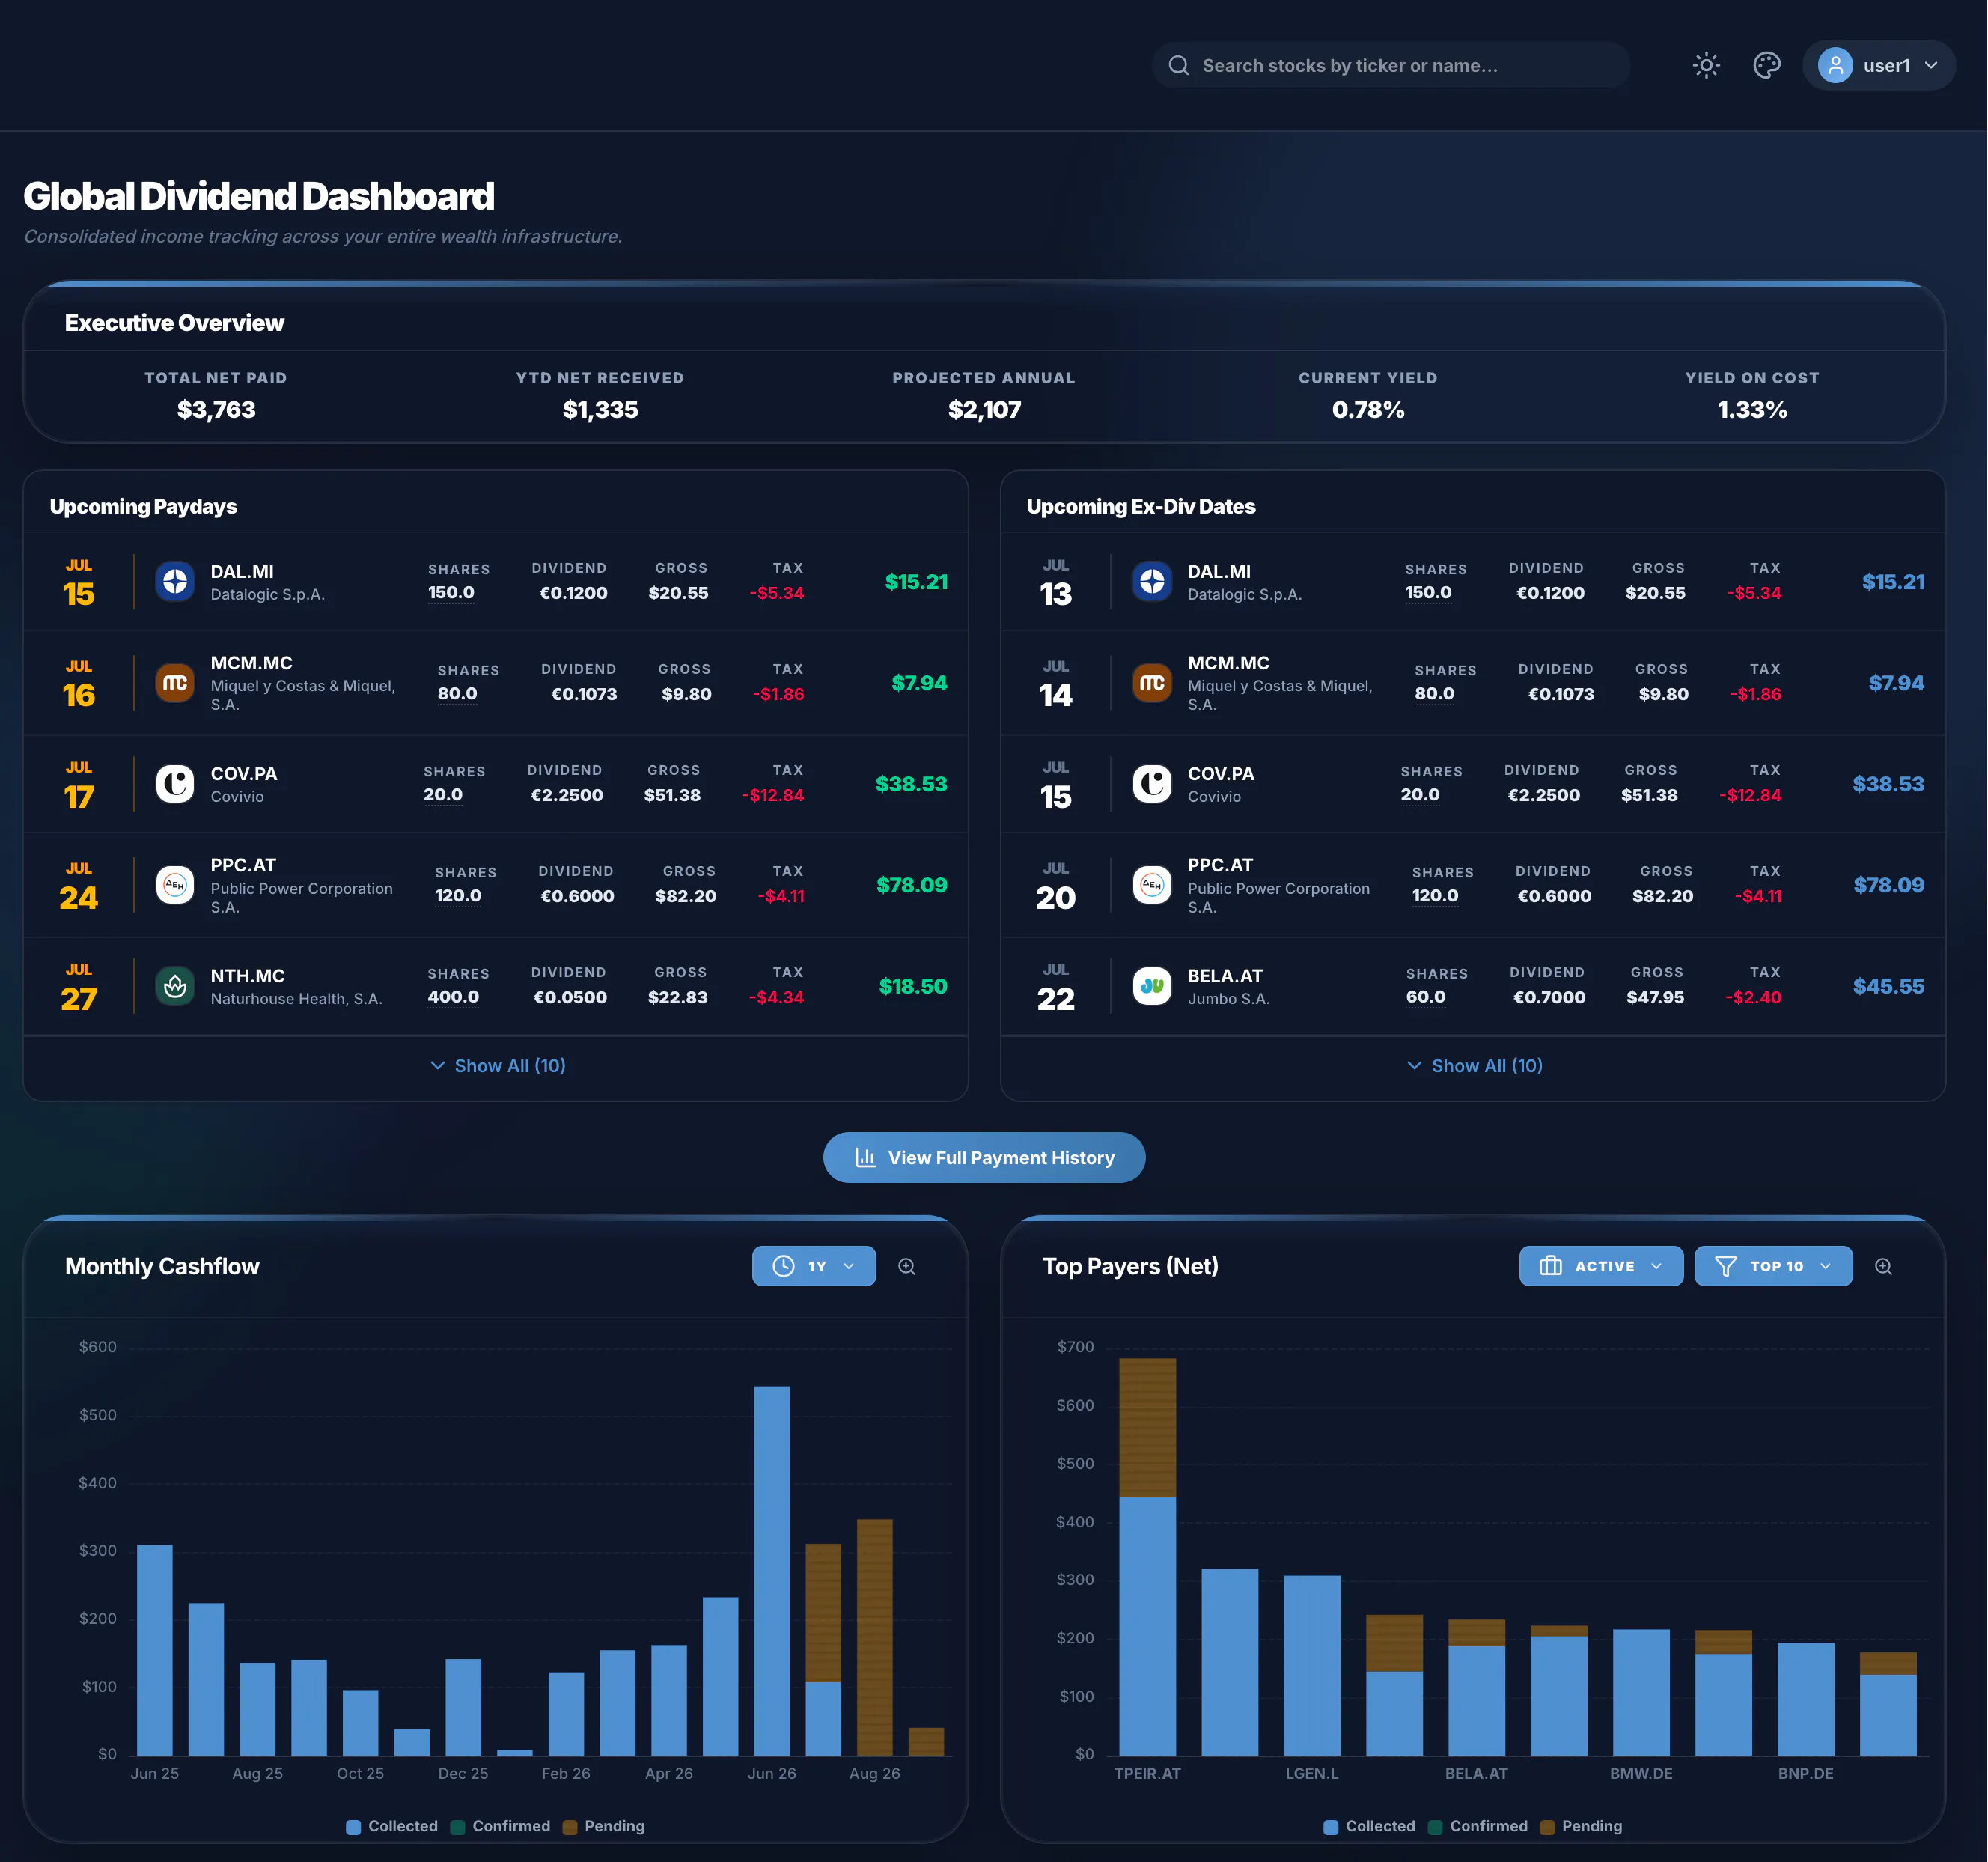Click tax value -$4.34 for NTH.MC

point(776,997)
